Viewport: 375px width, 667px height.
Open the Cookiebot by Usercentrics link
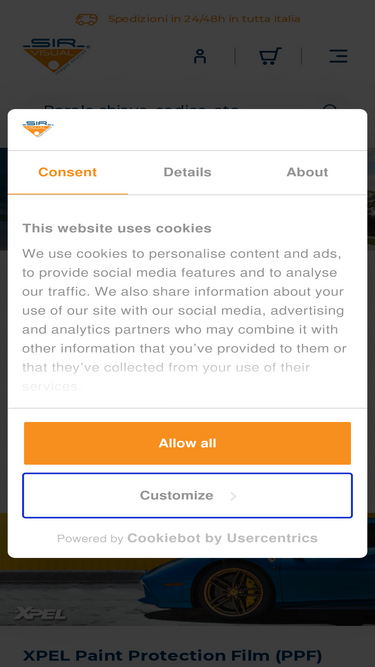point(222,538)
